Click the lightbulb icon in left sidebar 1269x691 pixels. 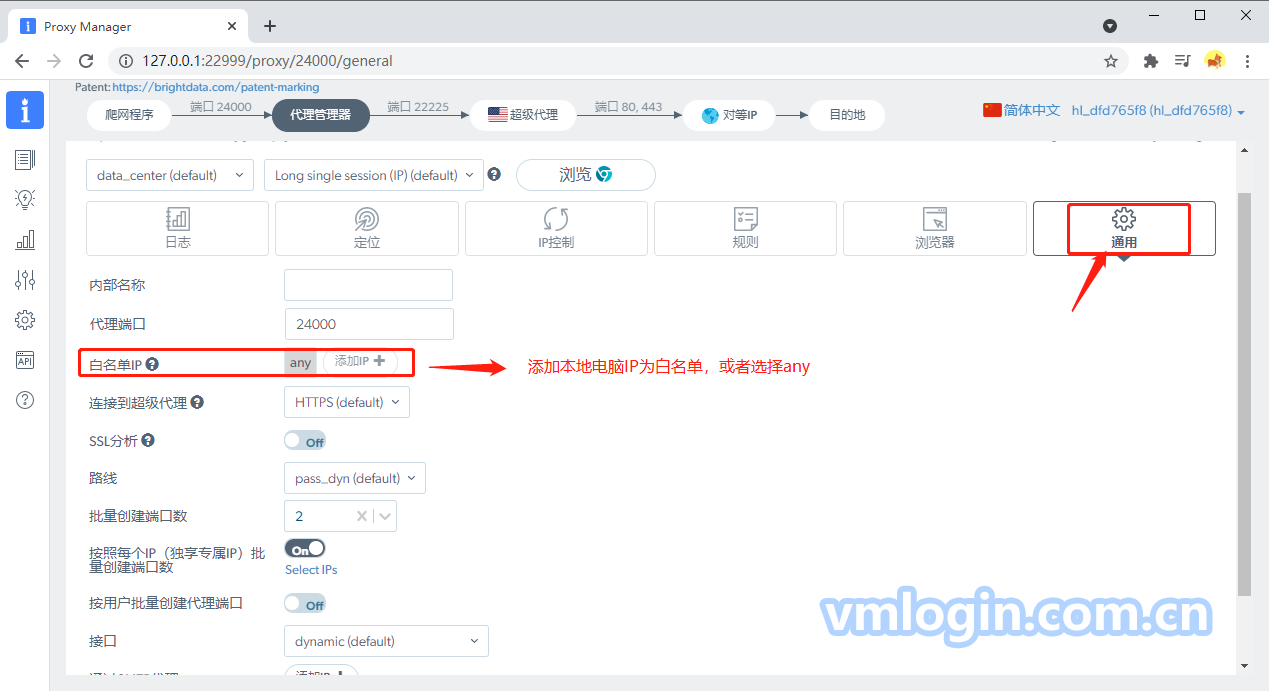(25, 199)
